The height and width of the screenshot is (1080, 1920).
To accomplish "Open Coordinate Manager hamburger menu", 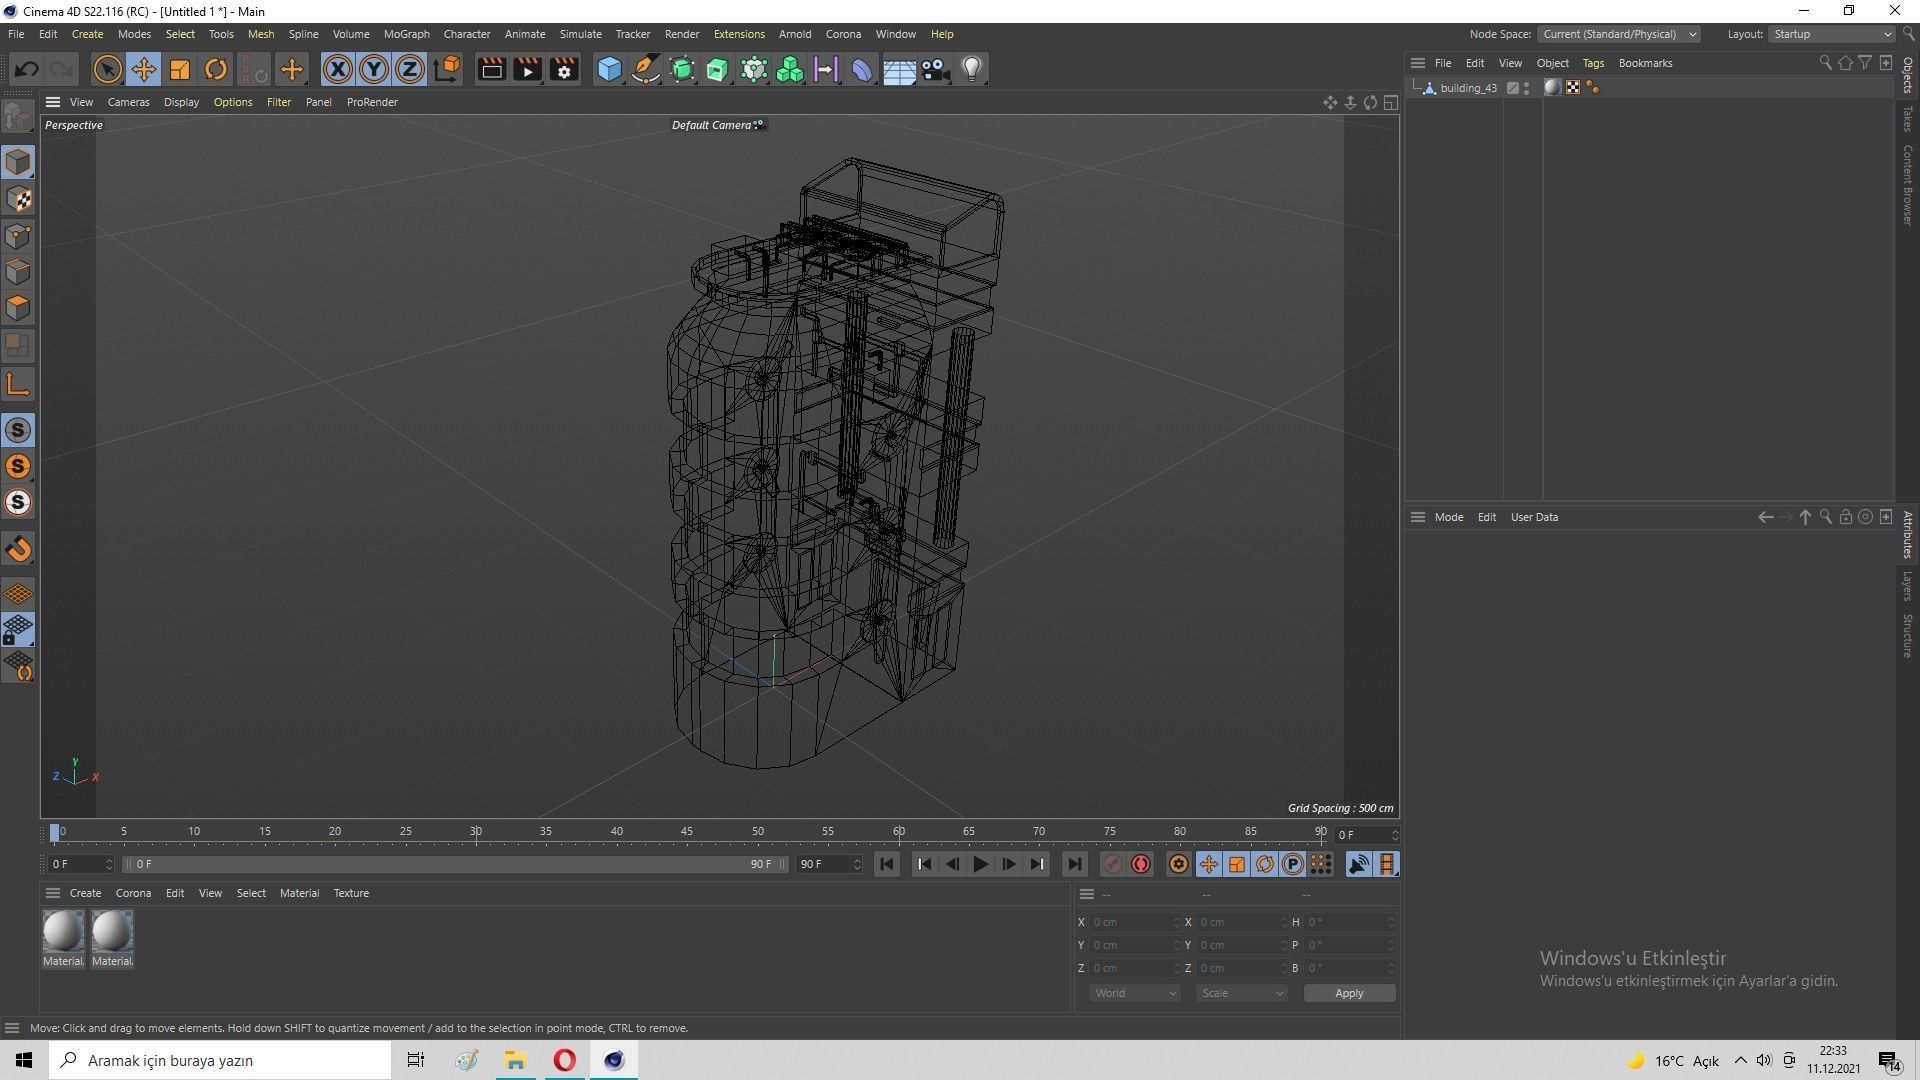I will 1087,894.
